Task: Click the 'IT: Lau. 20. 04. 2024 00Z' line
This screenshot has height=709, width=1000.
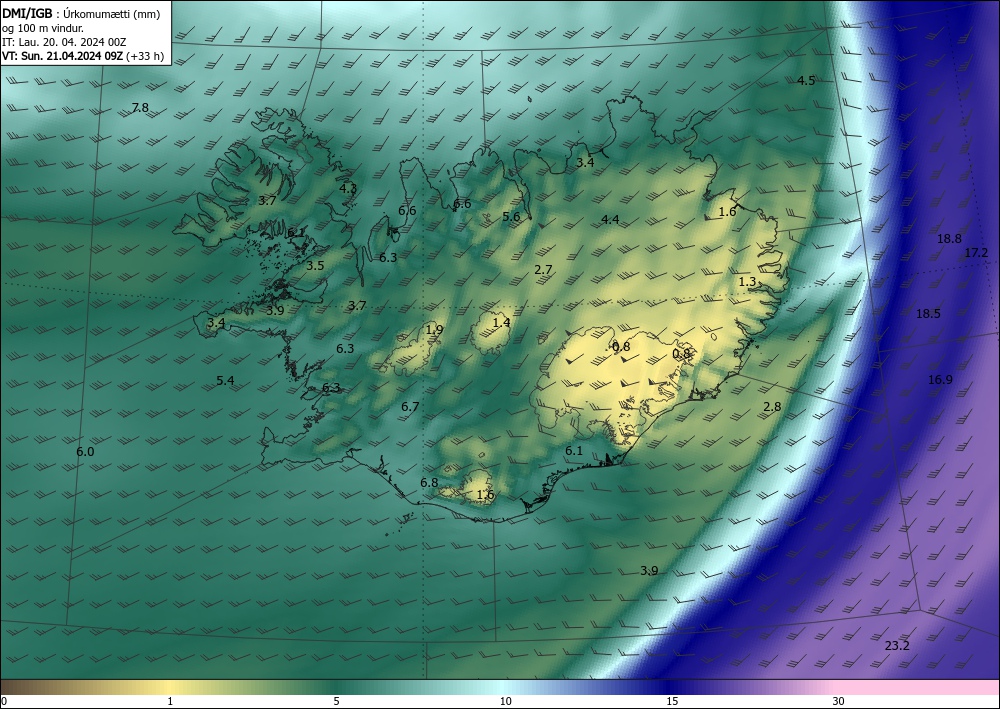Action: point(64,42)
